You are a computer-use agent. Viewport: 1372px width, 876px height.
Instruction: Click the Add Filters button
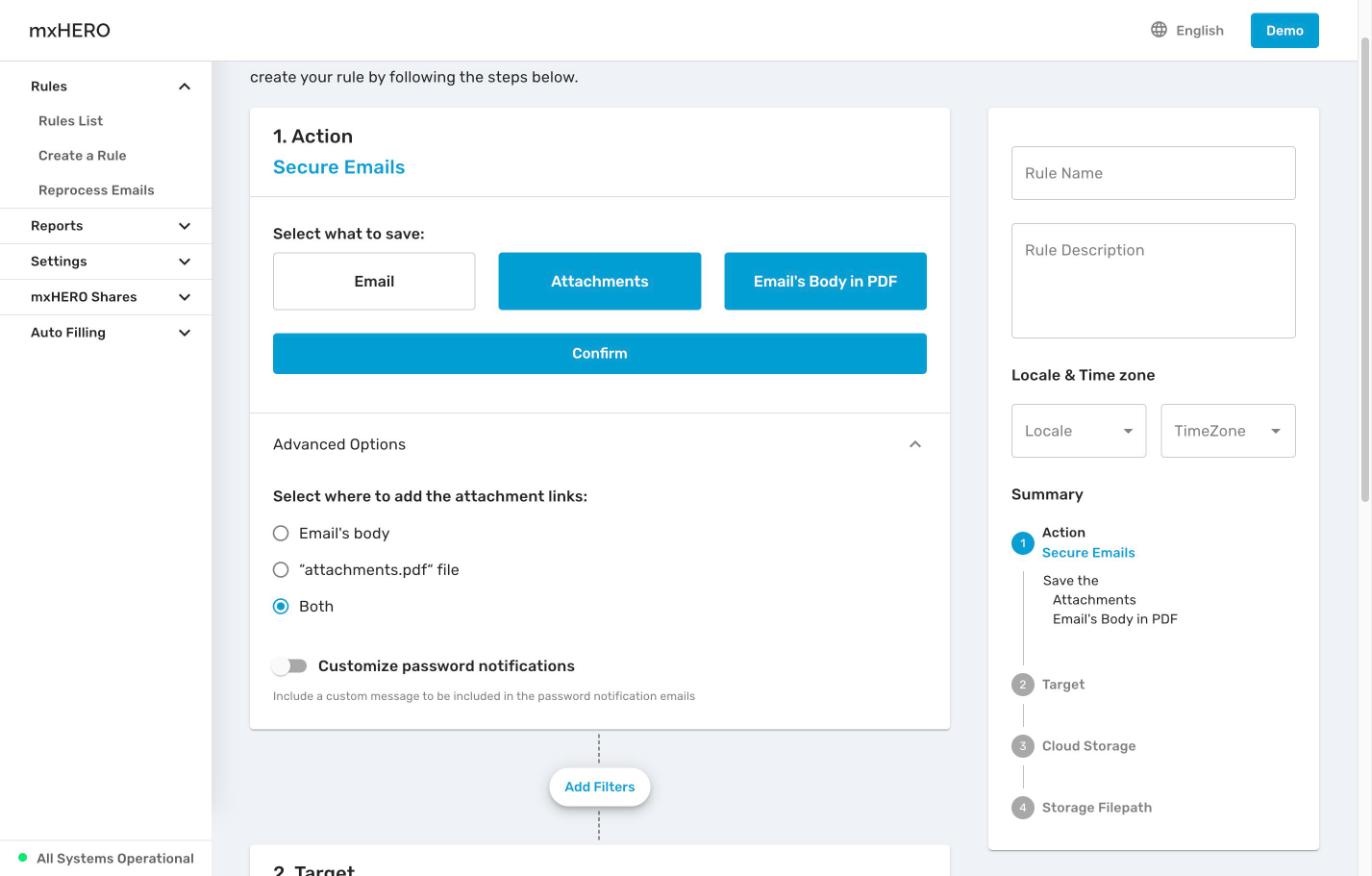[x=600, y=787]
